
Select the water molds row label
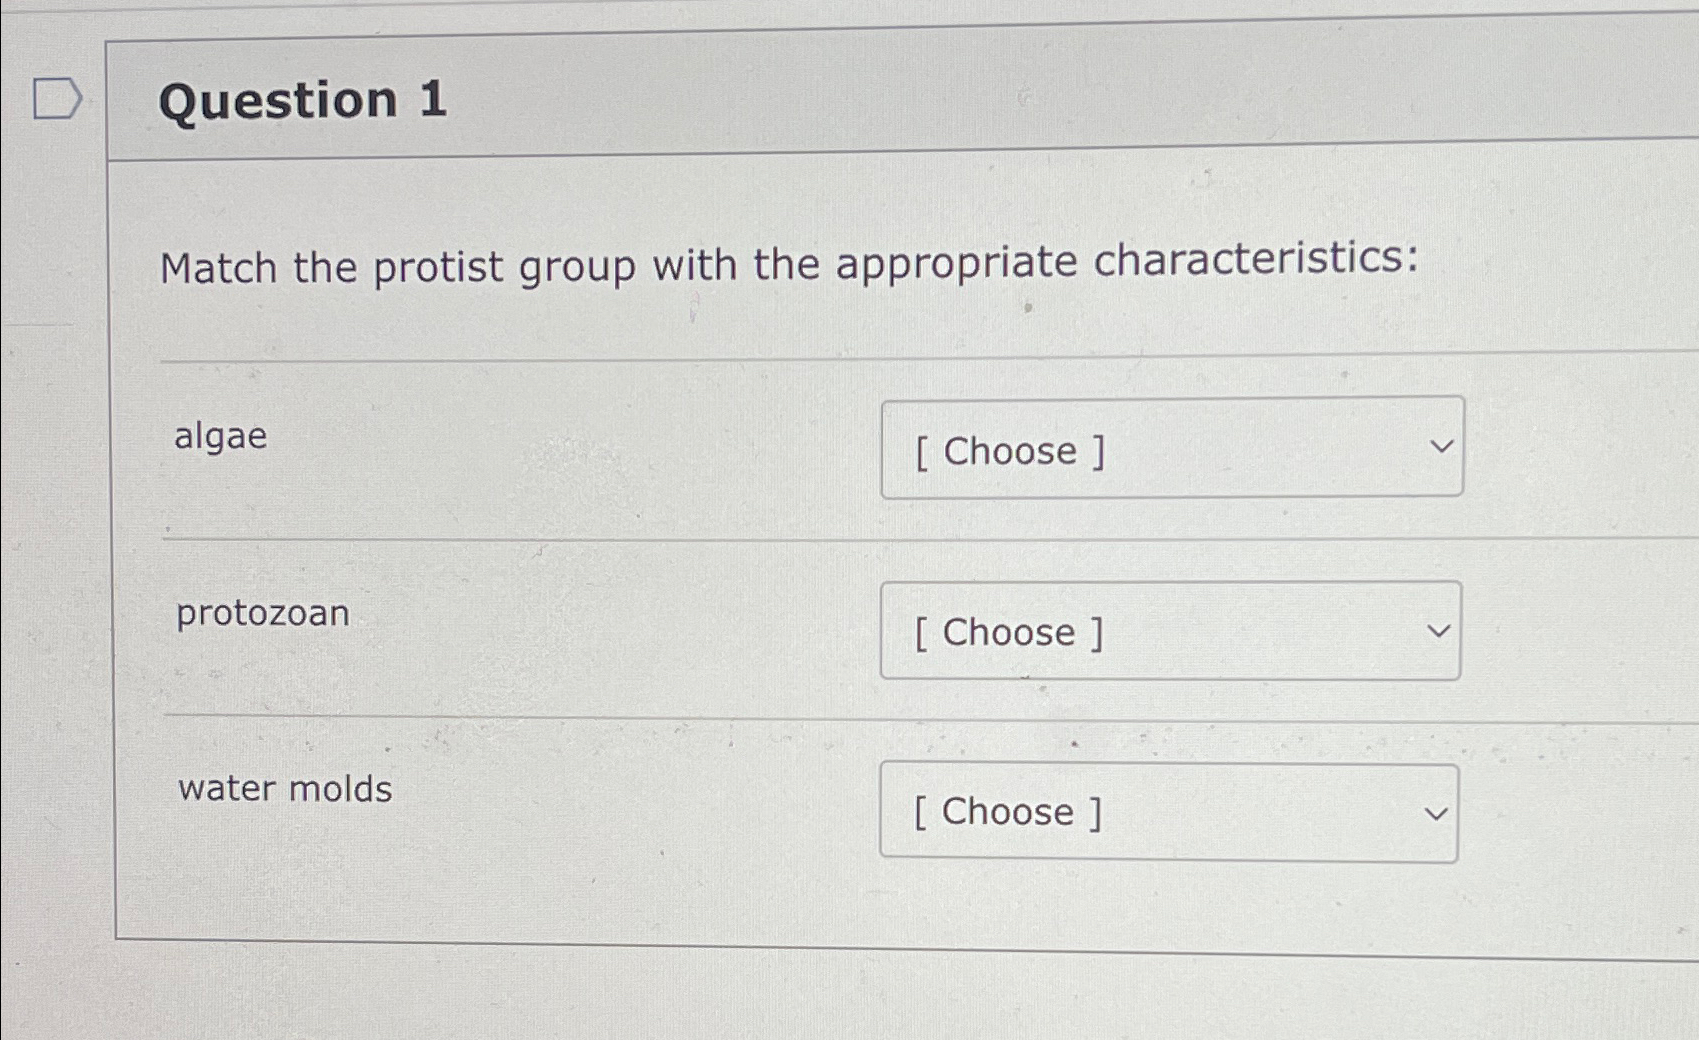point(284,789)
